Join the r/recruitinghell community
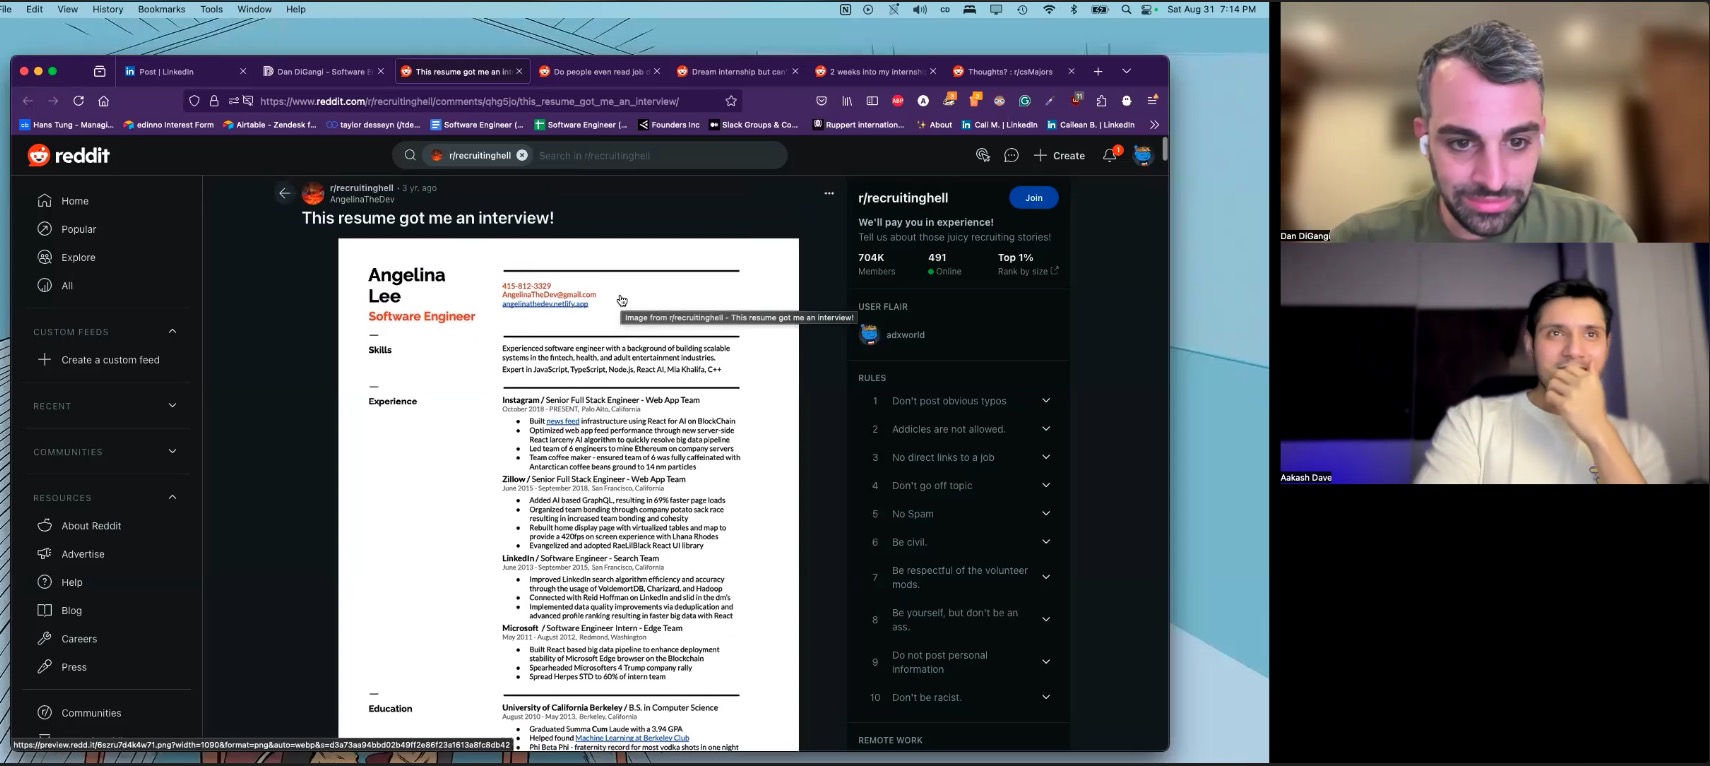This screenshot has height=766, width=1710. click(1034, 198)
